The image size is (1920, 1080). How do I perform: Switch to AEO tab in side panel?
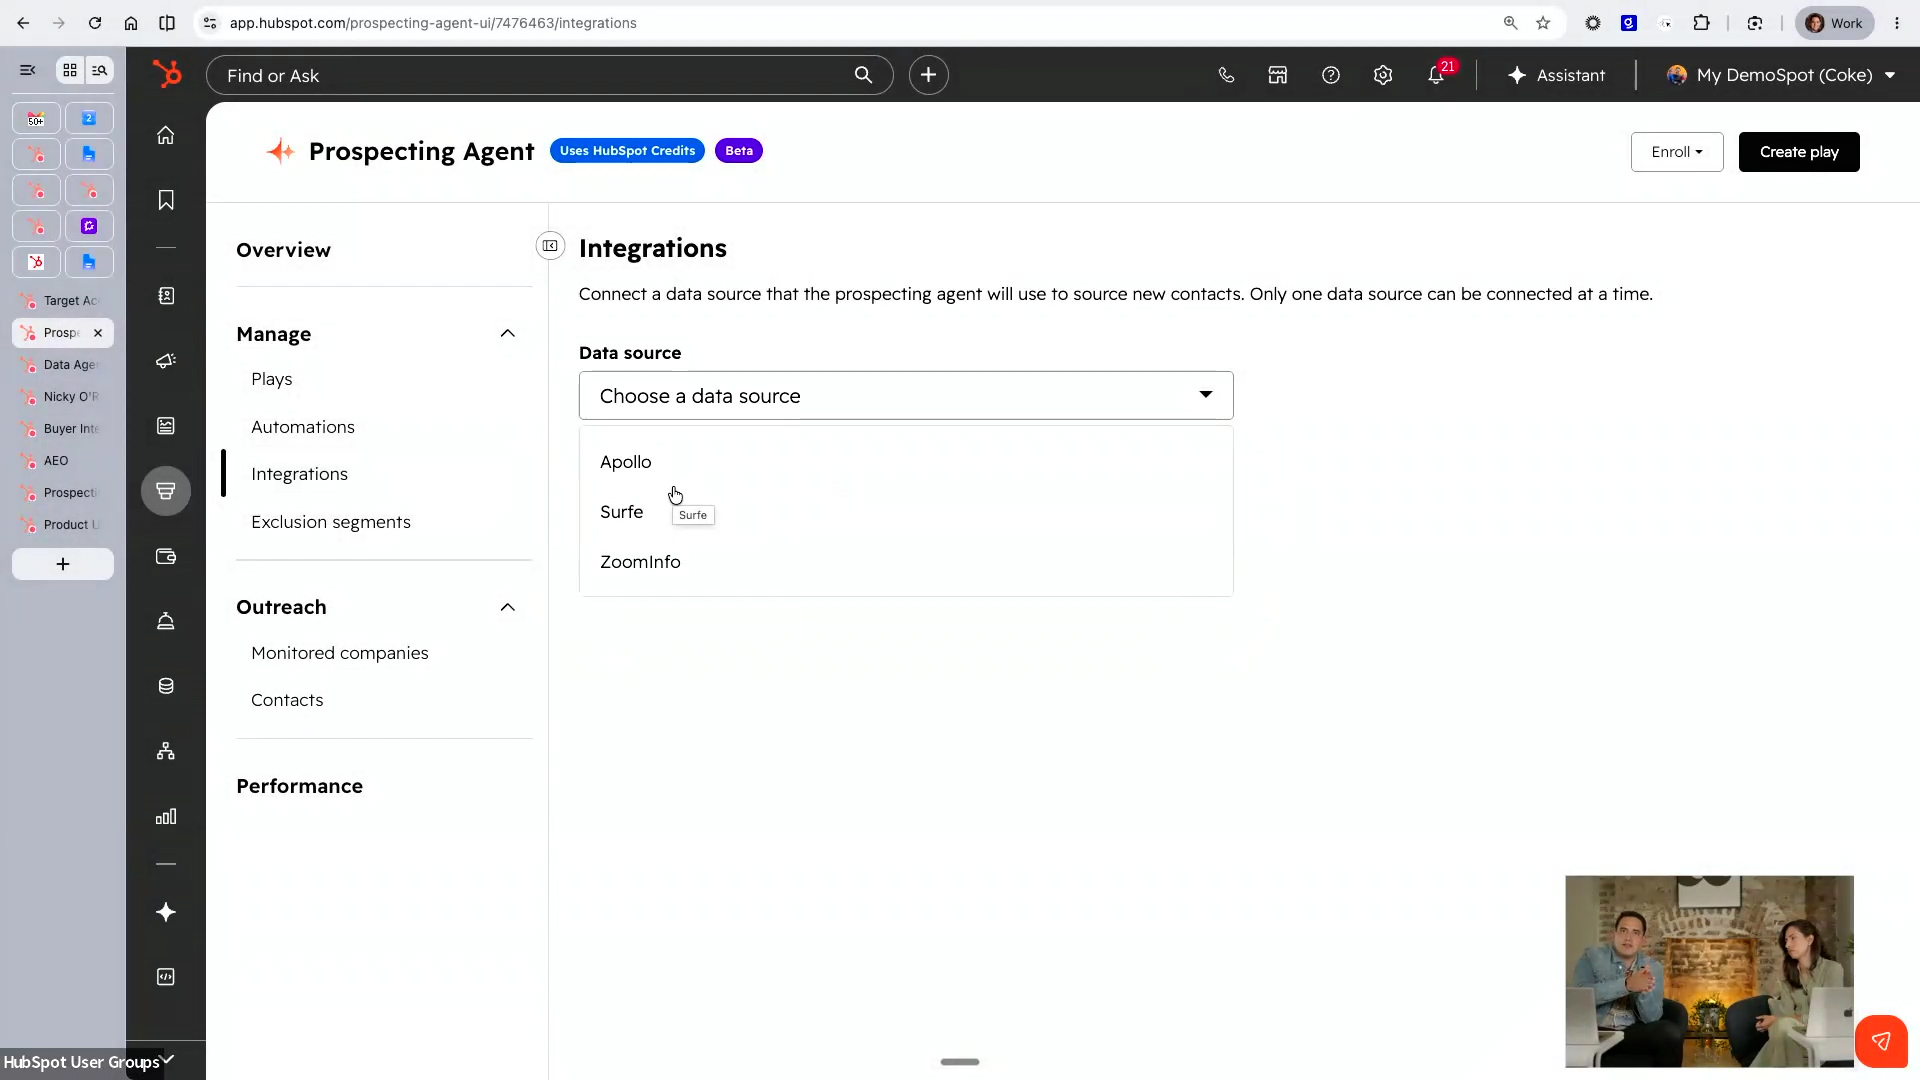coord(63,461)
